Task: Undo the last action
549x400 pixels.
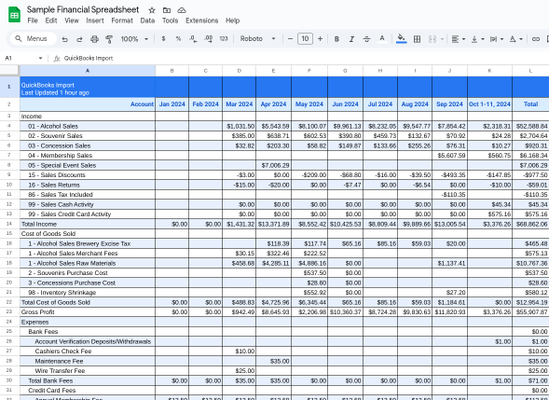Action: (65, 39)
